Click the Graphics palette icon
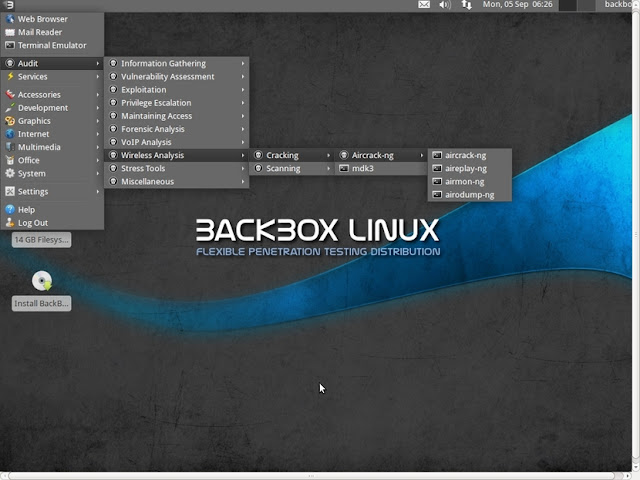This screenshot has width=640, height=480. [x=10, y=121]
